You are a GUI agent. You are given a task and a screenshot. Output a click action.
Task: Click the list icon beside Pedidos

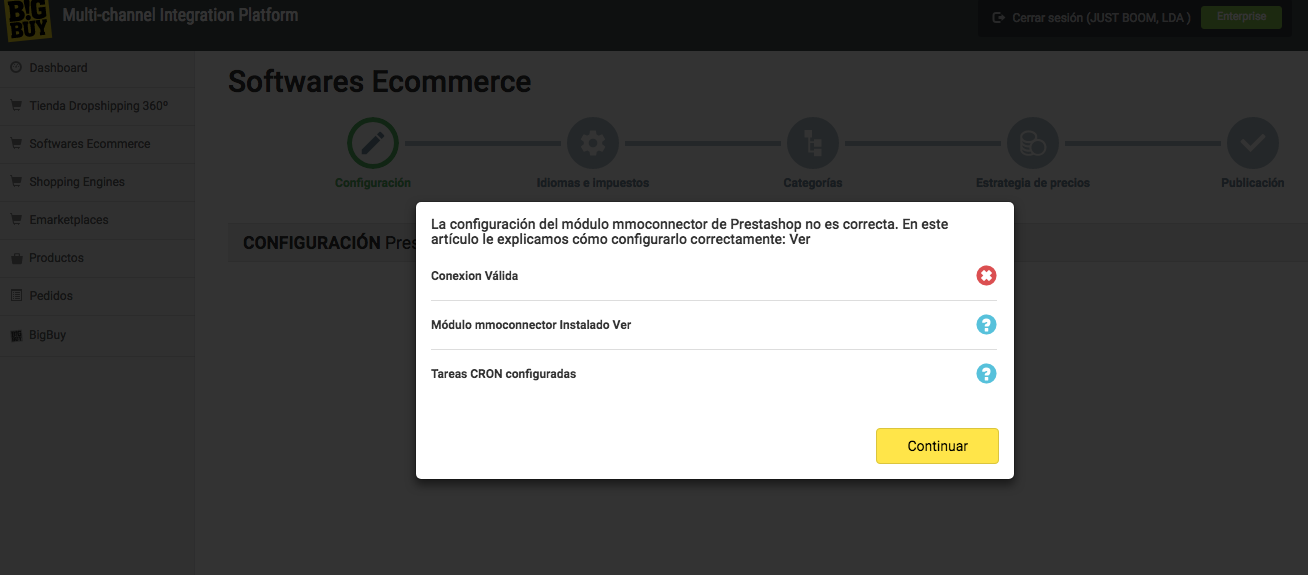pyautogui.click(x=16, y=296)
